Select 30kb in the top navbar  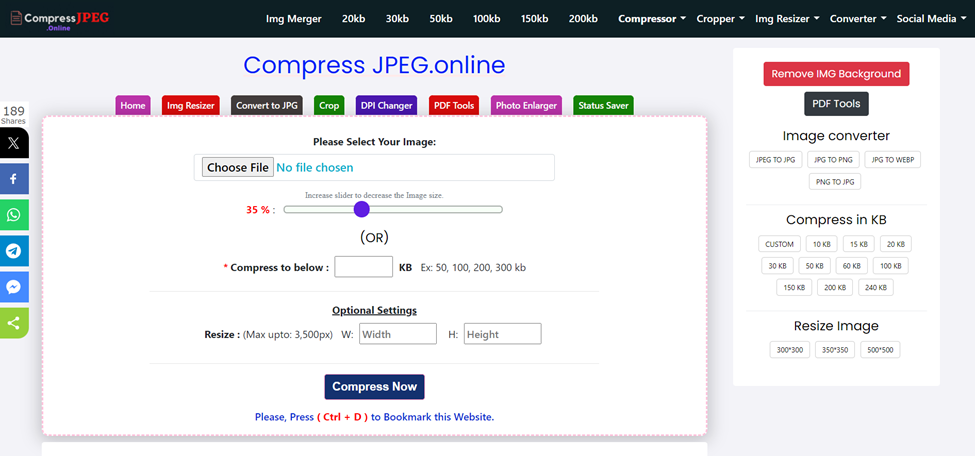point(397,19)
